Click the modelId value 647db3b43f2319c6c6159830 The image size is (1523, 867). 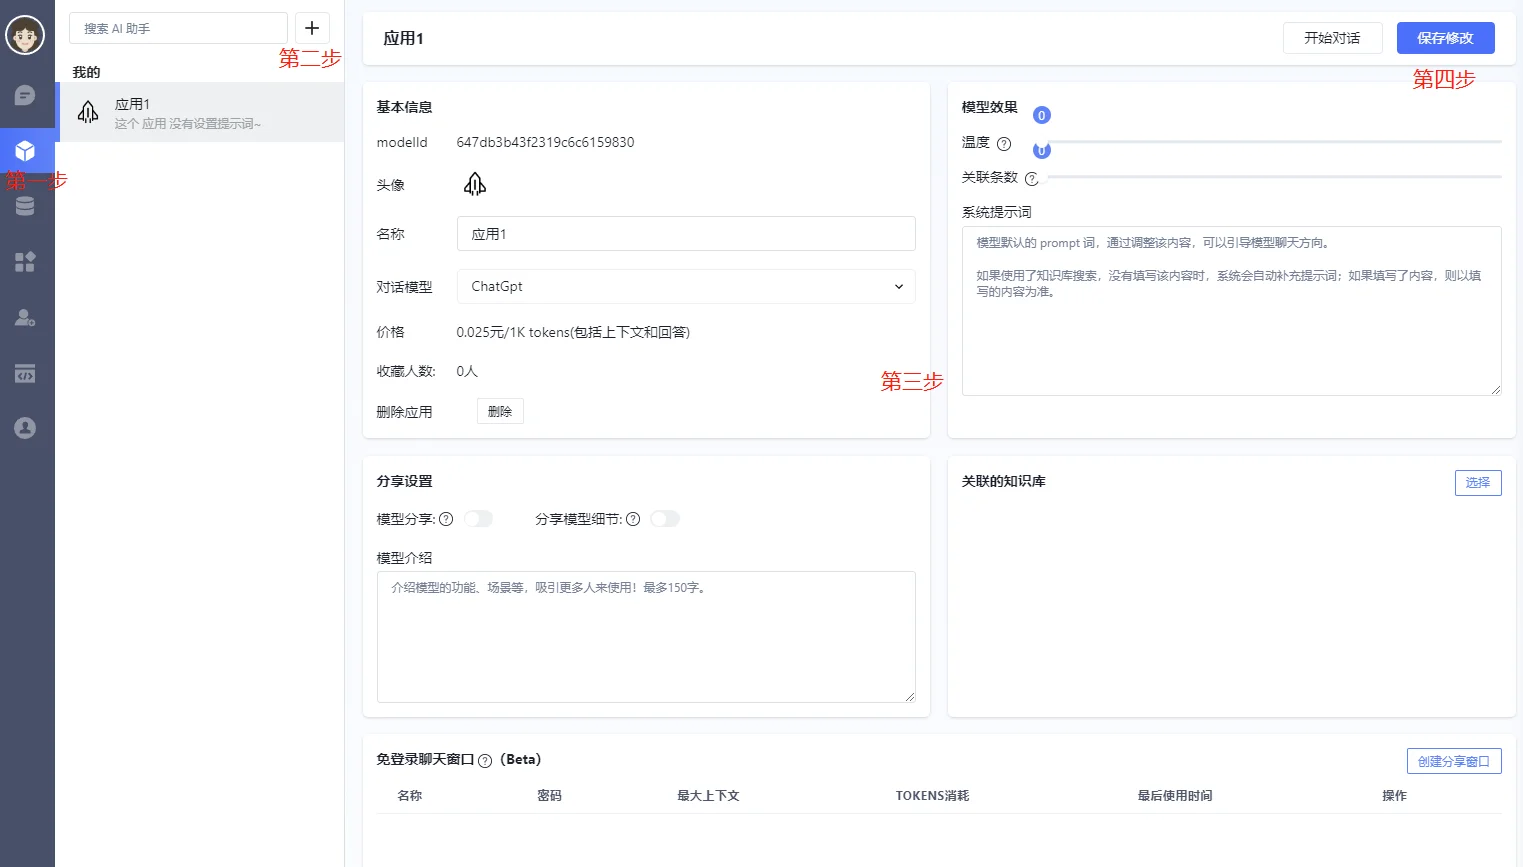pos(545,142)
